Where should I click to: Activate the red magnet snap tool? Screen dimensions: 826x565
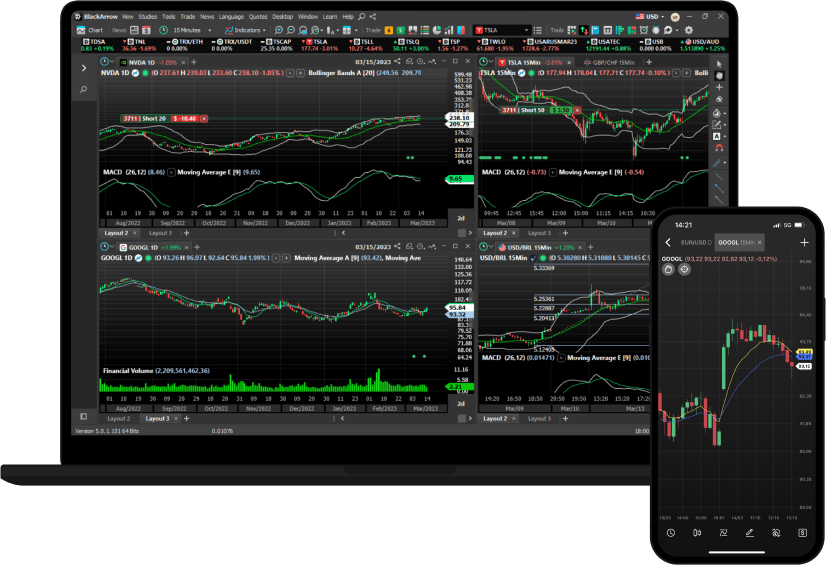(x=718, y=148)
